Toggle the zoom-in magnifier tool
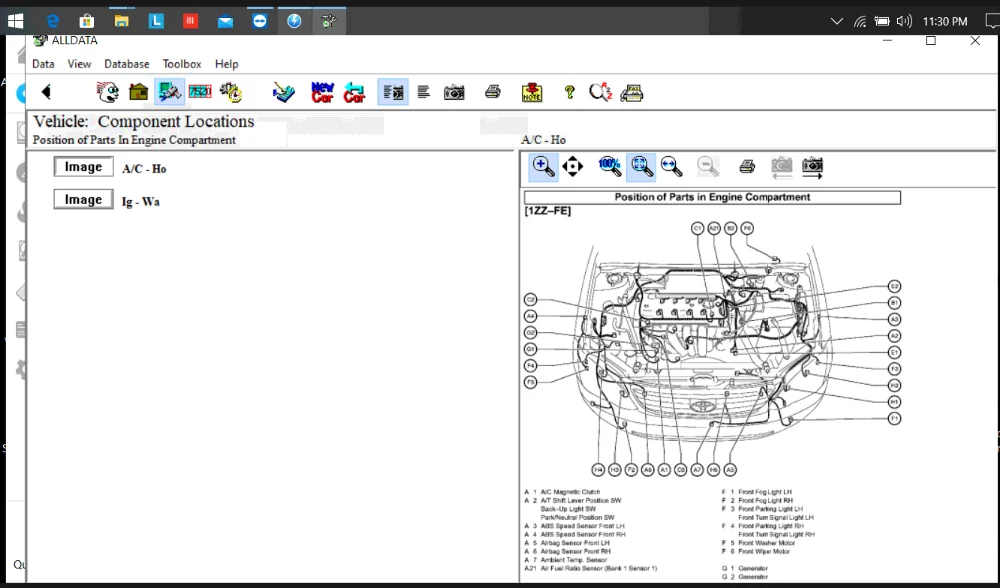The image size is (1000, 588). (x=543, y=167)
